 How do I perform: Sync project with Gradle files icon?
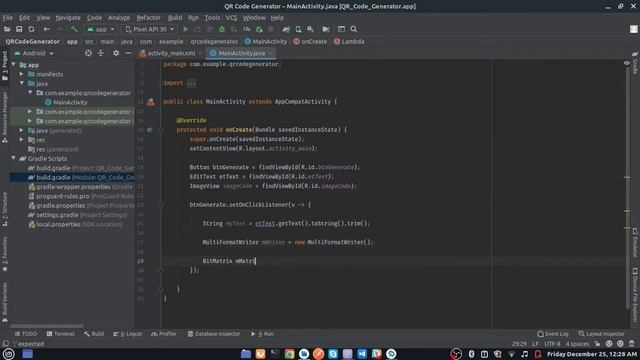pyautogui.click(x=286, y=29)
